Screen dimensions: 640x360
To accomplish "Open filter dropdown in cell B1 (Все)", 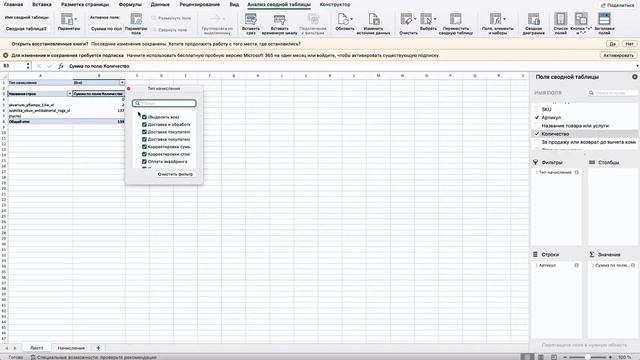I will [122, 82].
